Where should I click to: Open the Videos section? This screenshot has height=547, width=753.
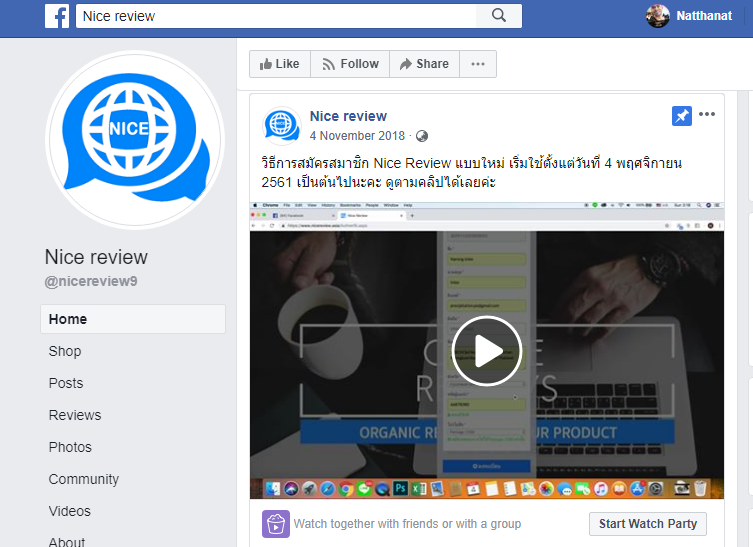(70, 511)
